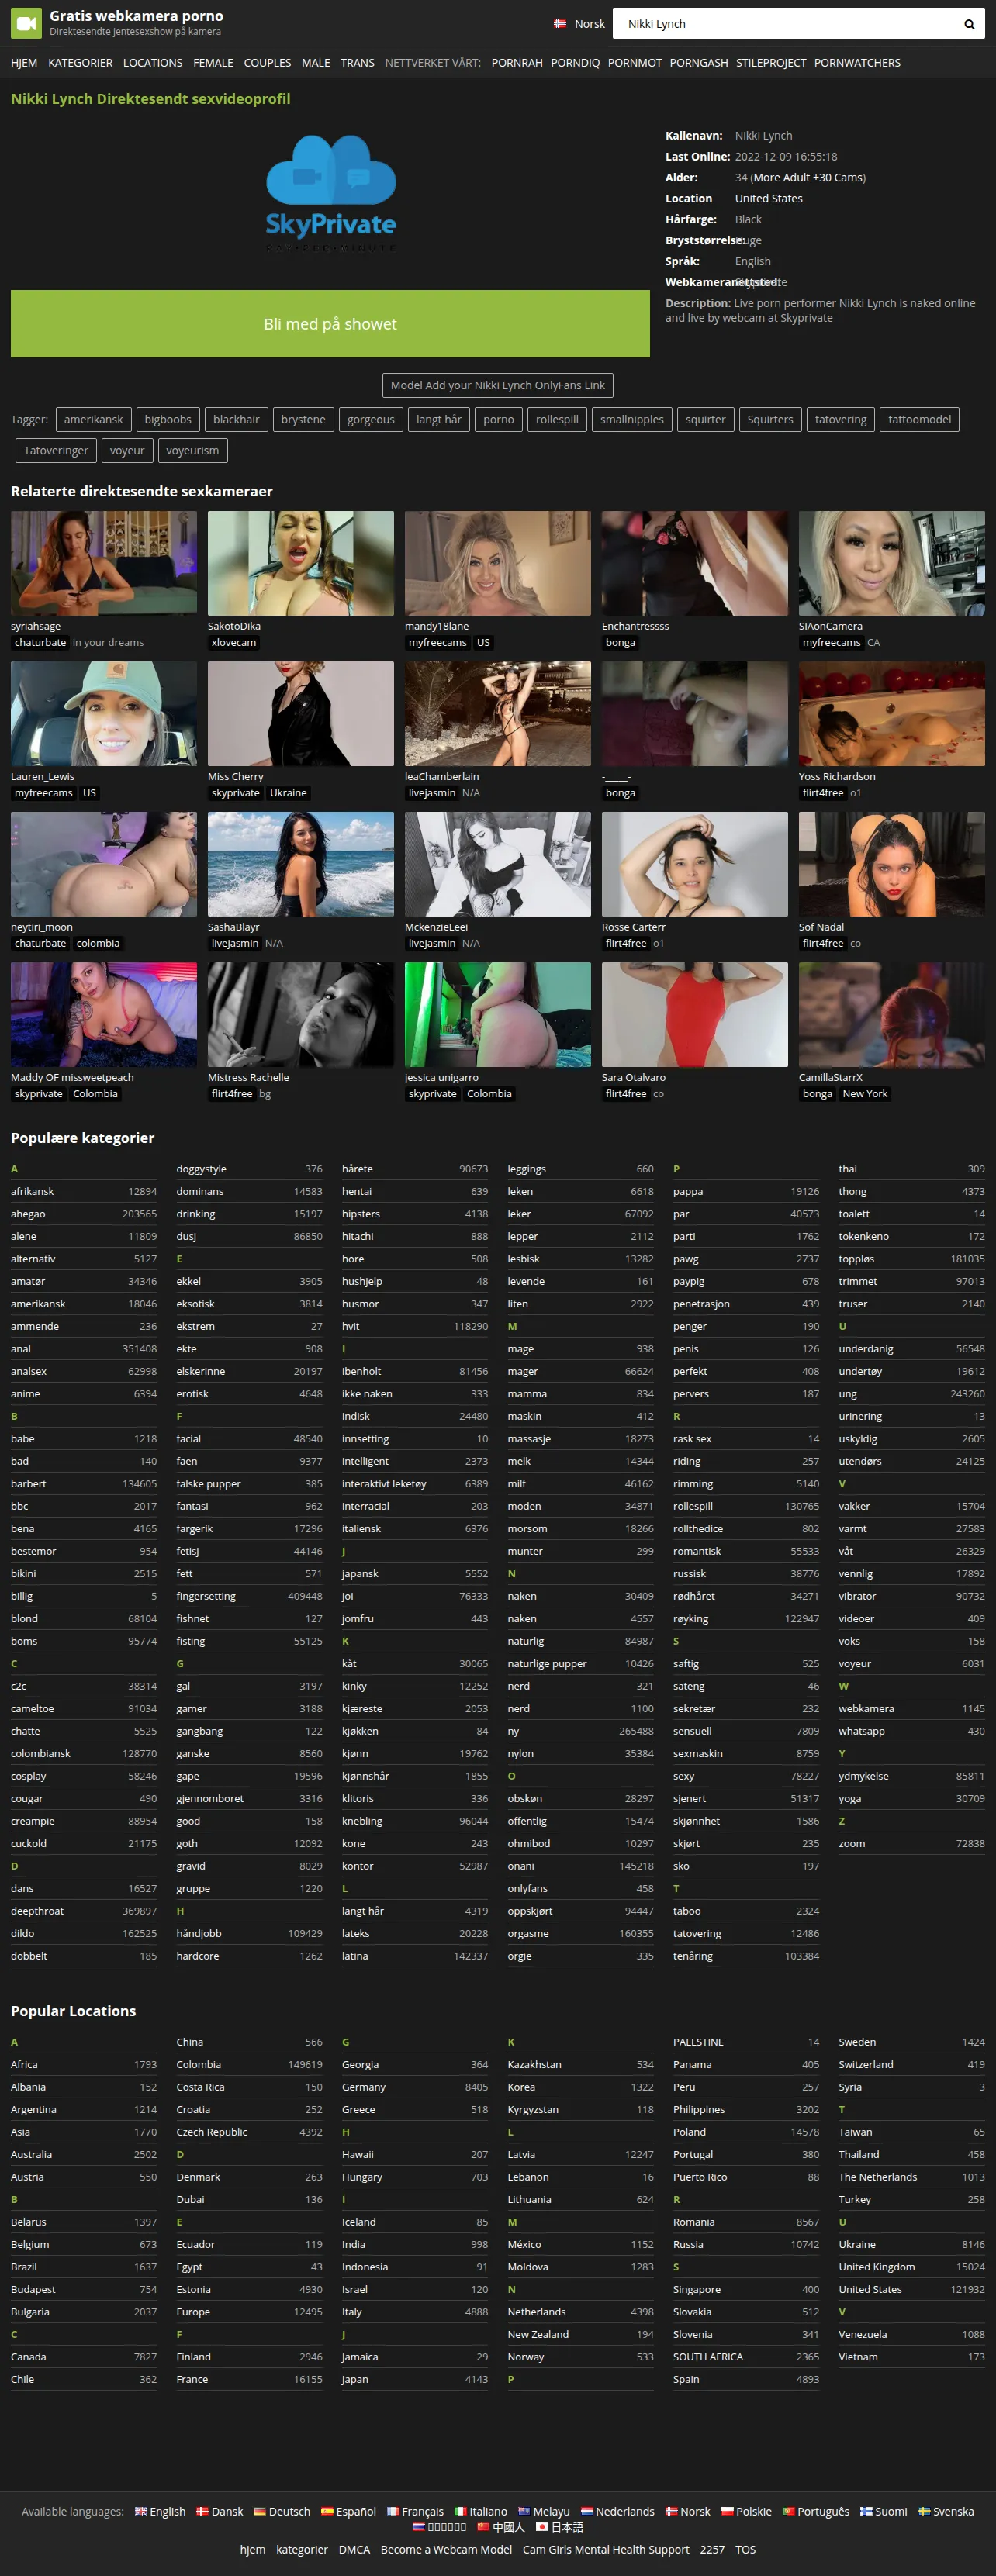The image size is (996, 2576).
Task: Click the 'rollespill' tag
Action: click(x=557, y=420)
